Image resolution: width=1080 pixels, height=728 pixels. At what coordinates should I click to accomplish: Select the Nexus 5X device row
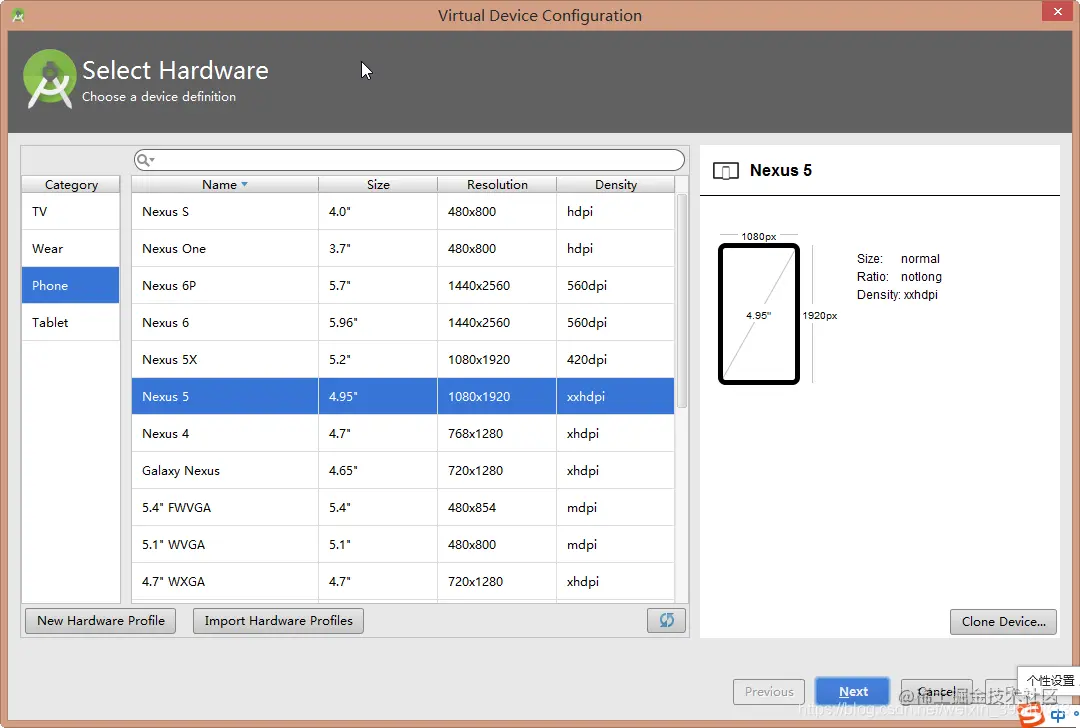[x=403, y=360]
